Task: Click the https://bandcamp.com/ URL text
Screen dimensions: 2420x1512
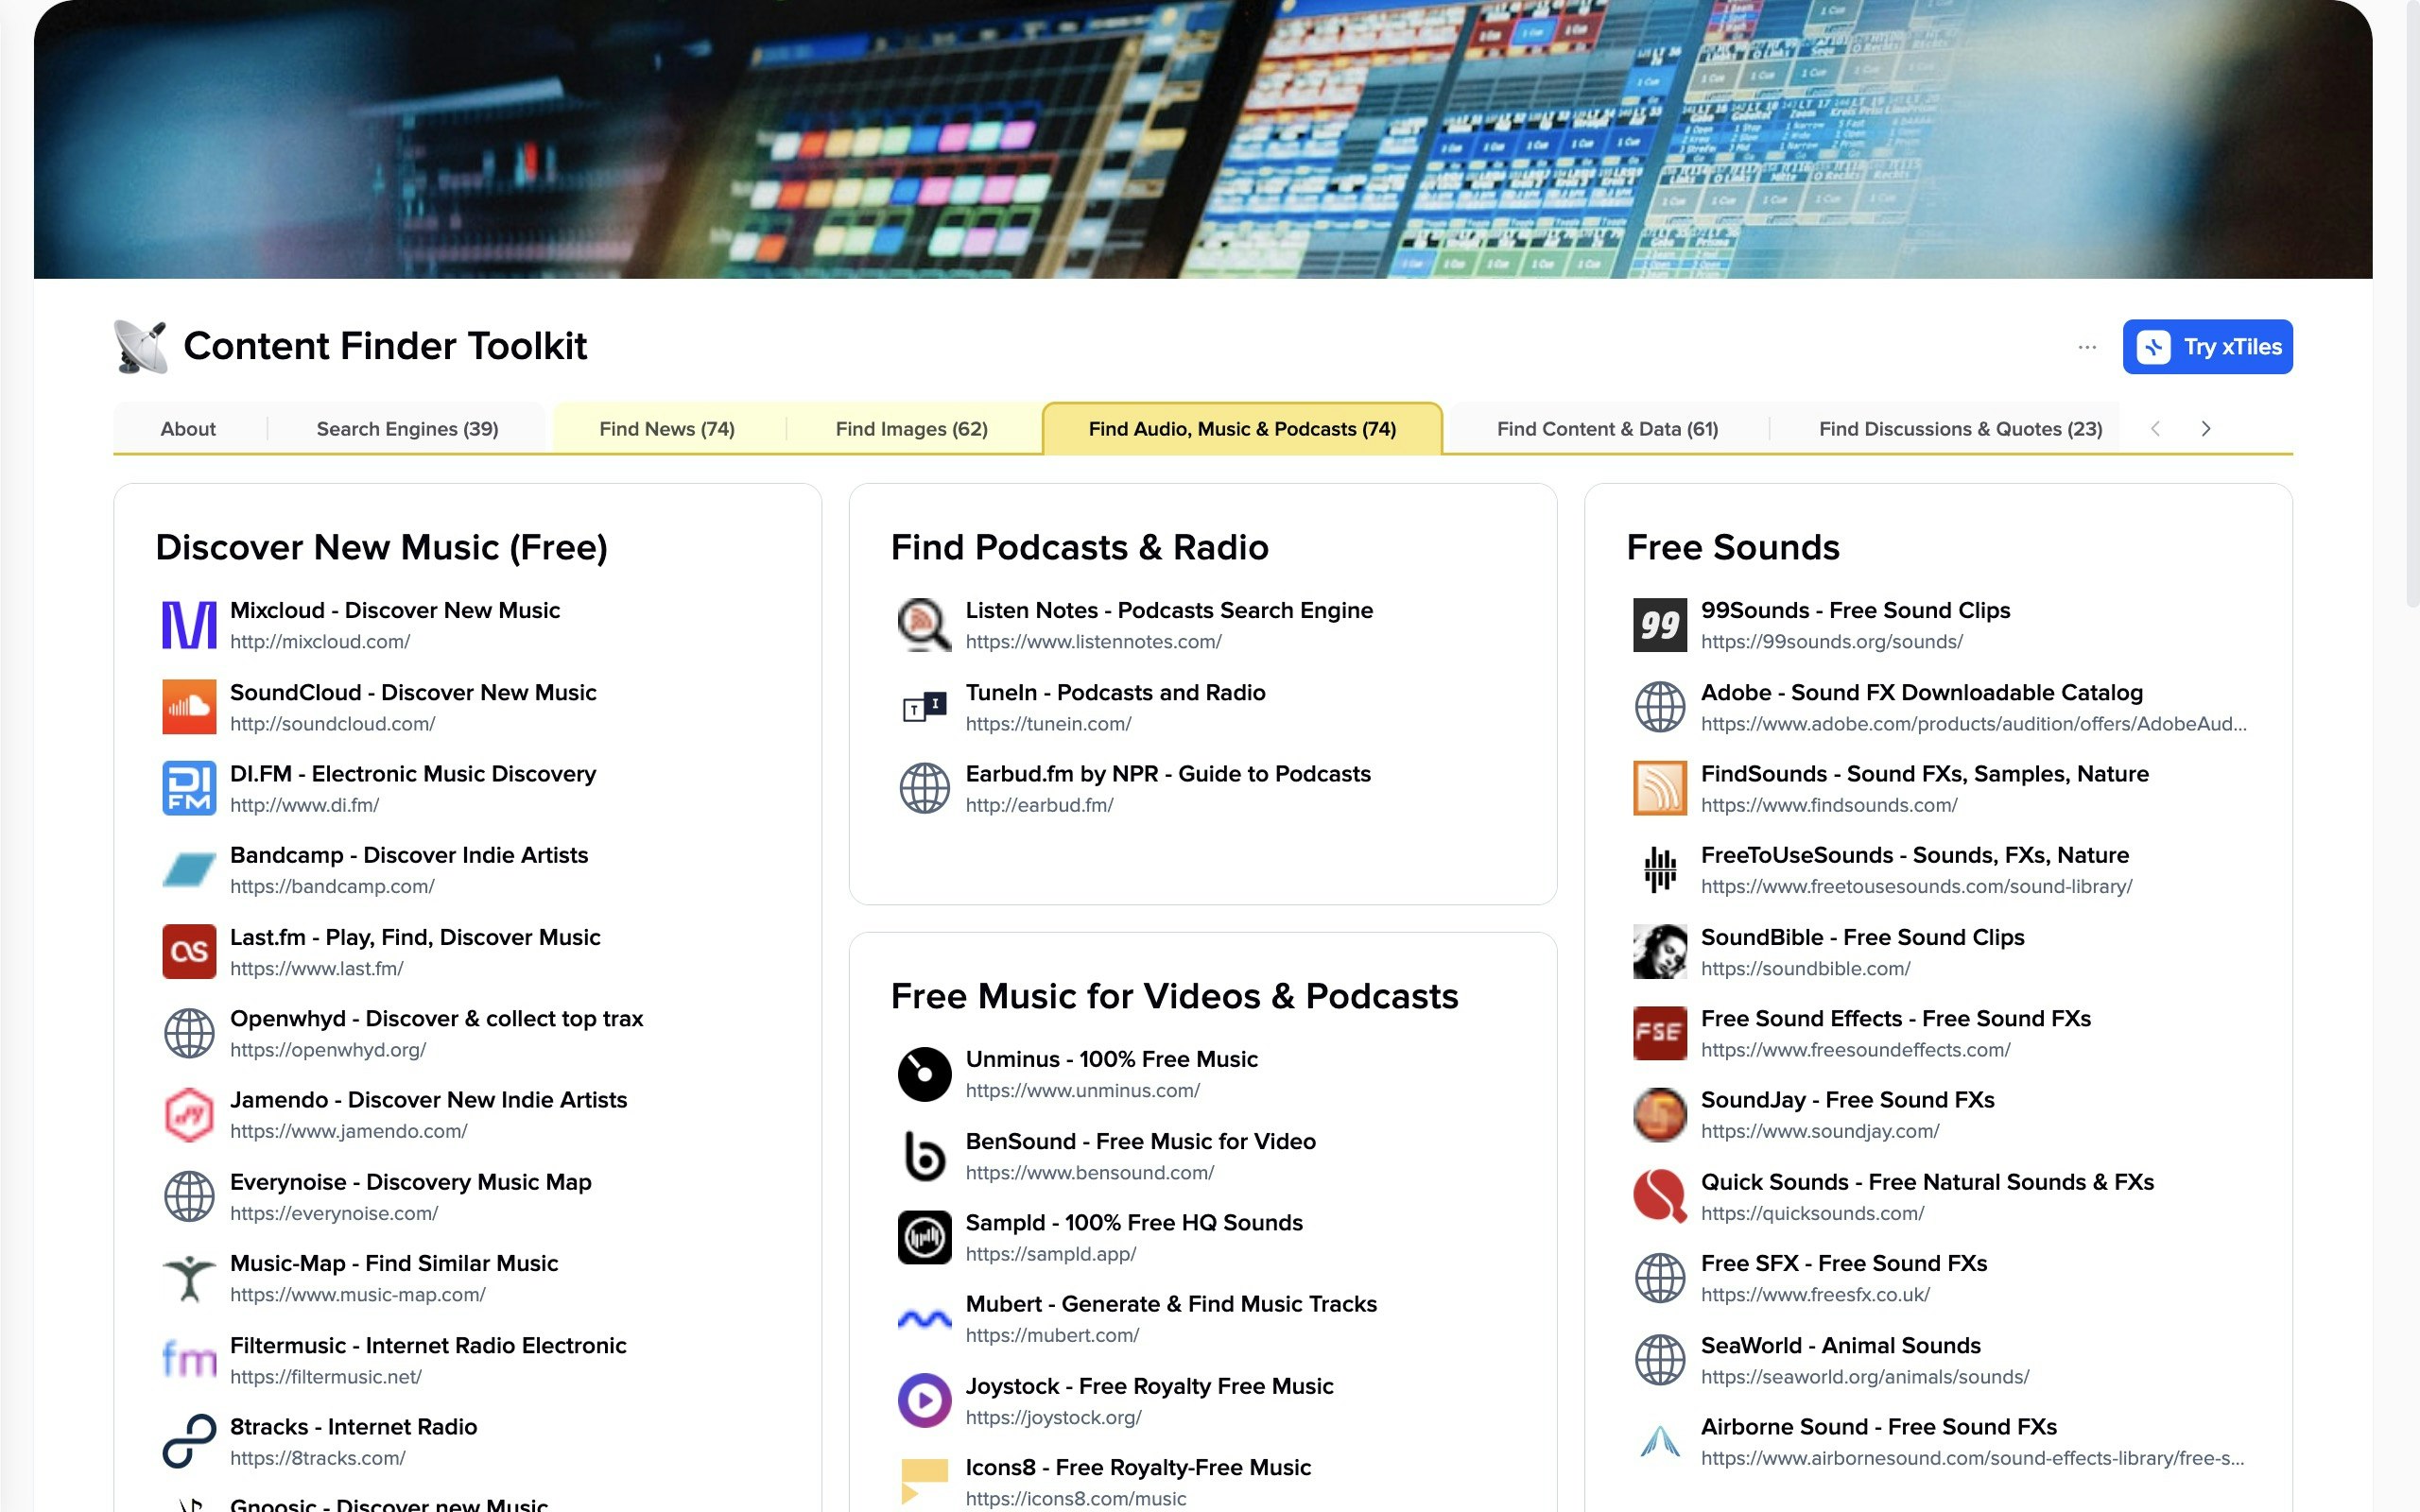Action: pos(332,886)
